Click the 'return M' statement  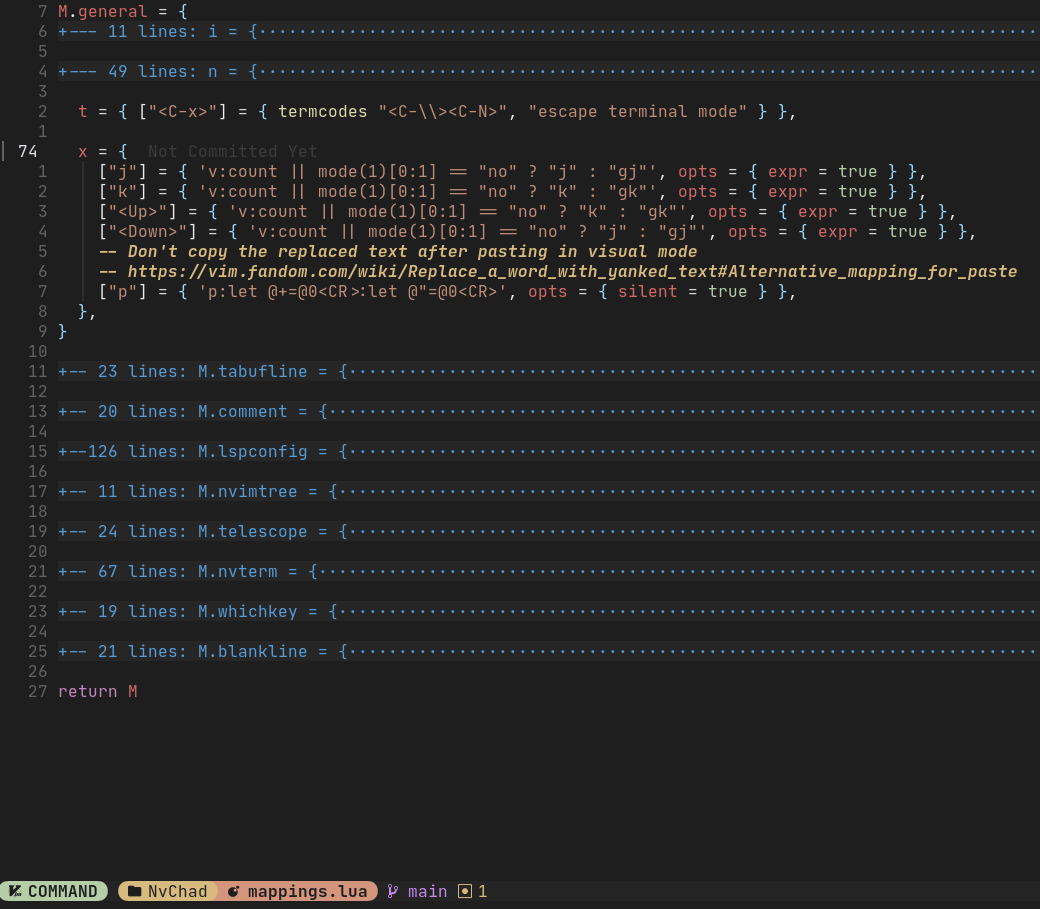98,691
